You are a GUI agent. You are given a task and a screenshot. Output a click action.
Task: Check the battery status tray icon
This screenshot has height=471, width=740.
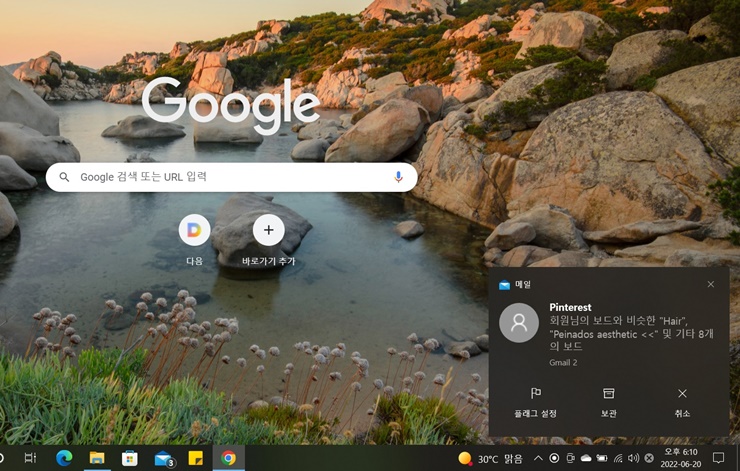602,458
